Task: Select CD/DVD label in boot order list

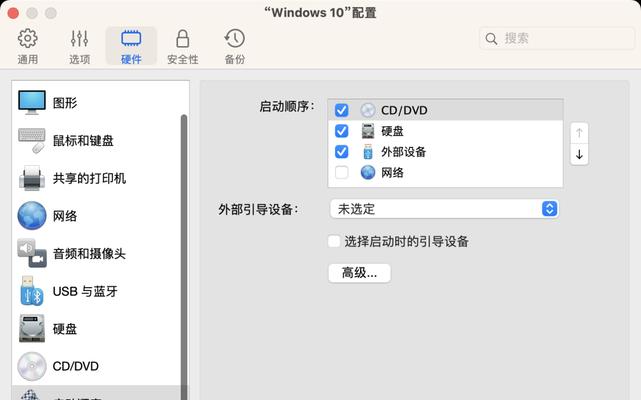Action: coord(404,110)
